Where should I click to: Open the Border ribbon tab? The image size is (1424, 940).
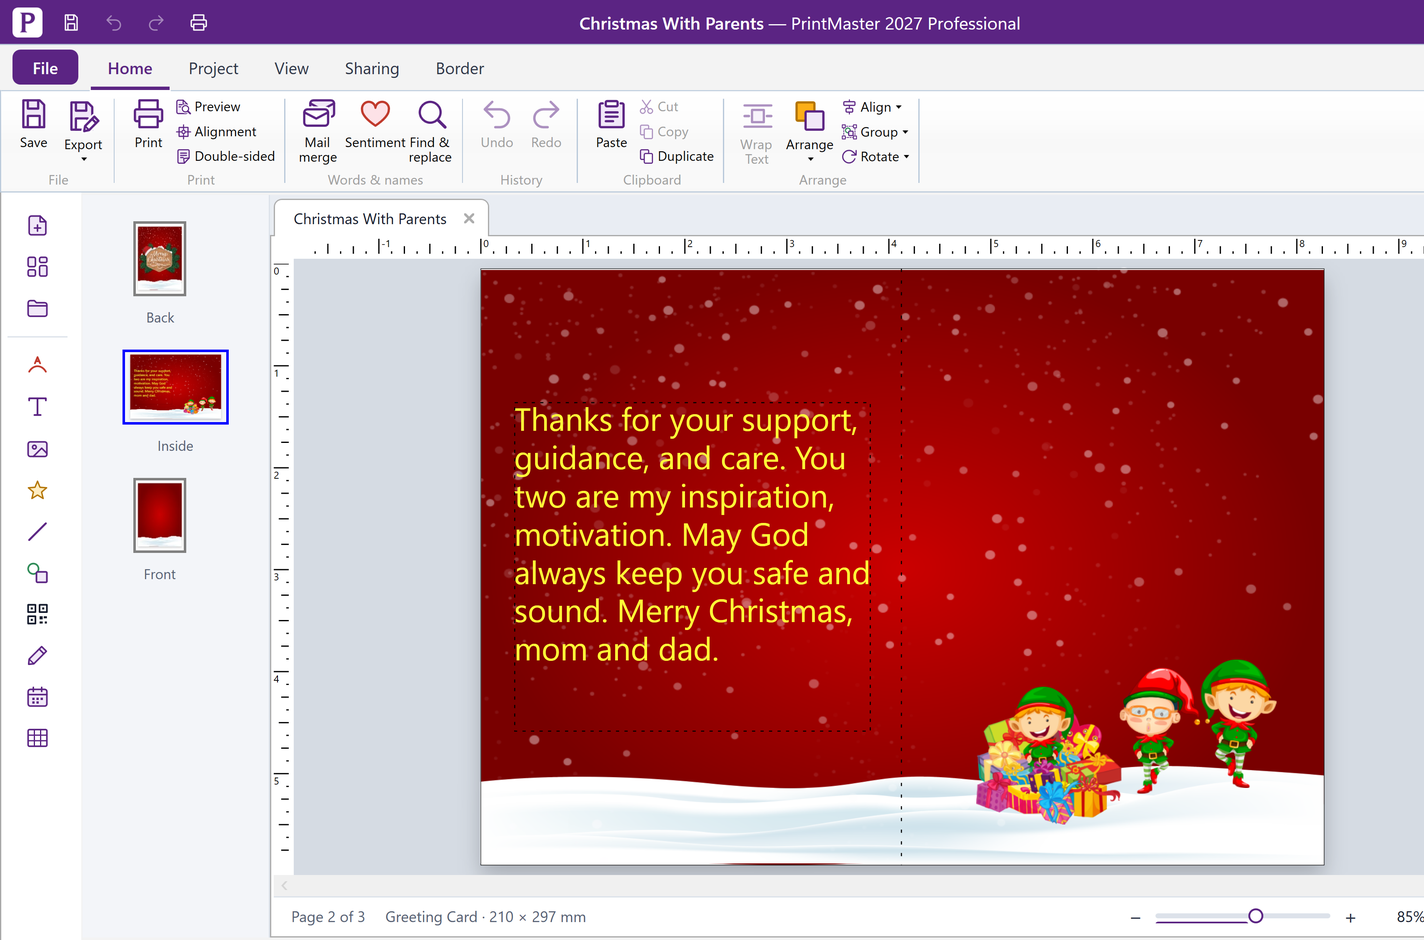[x=460, y=68]
